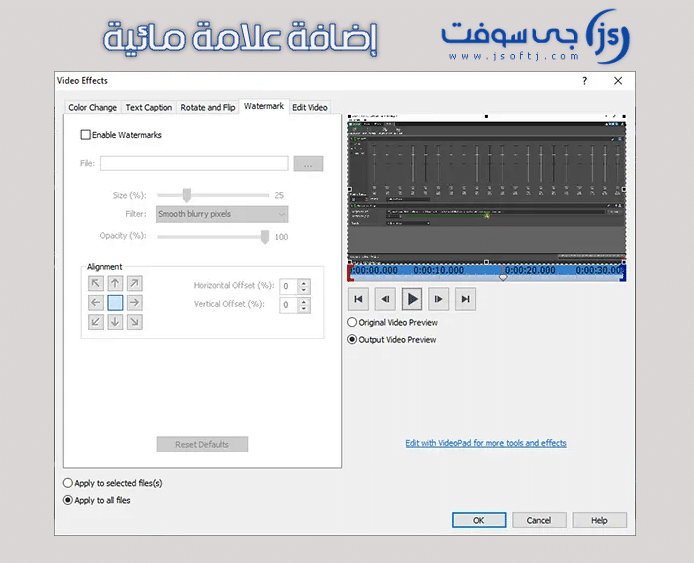Viewport: 694px width, 563px height.
Task: Jump to end of video preview
Action: pos(465,299)
